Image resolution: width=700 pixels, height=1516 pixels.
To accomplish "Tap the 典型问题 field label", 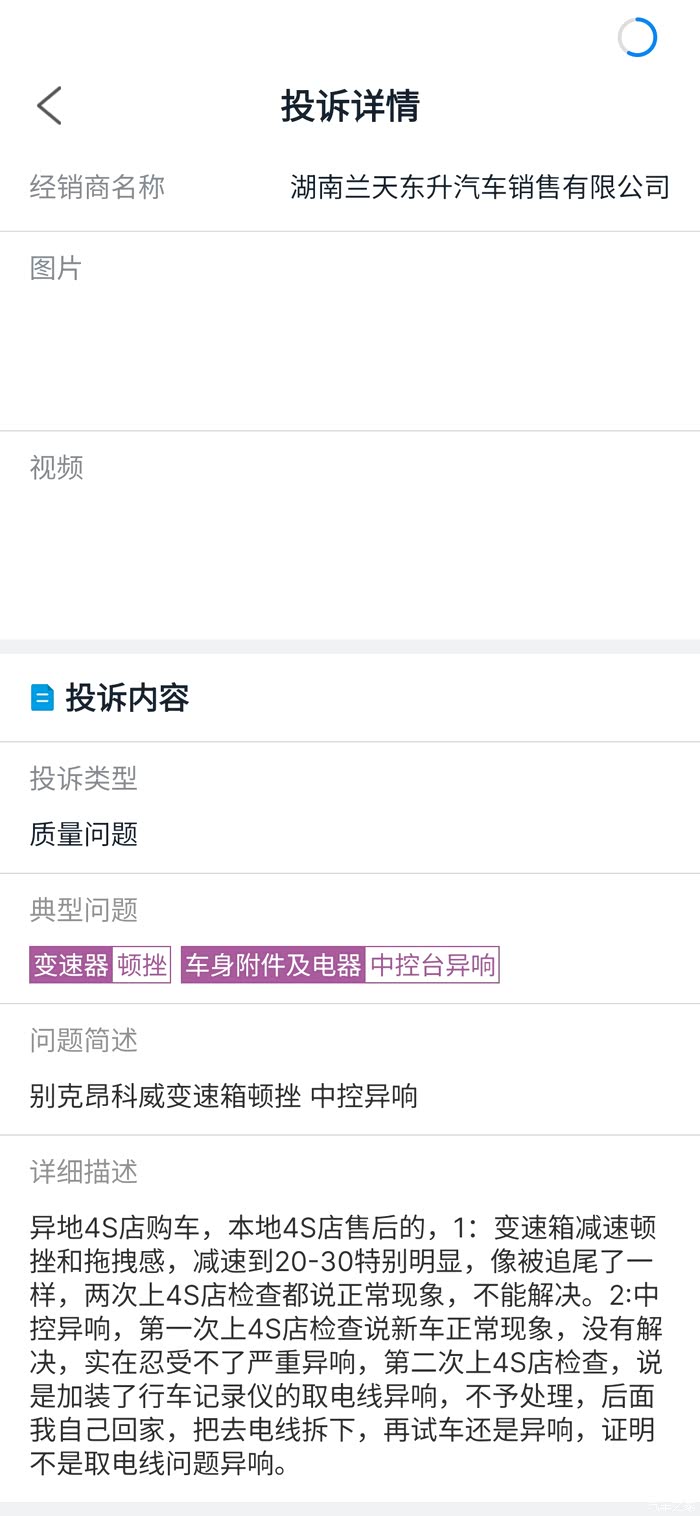I will pos(83,909).
